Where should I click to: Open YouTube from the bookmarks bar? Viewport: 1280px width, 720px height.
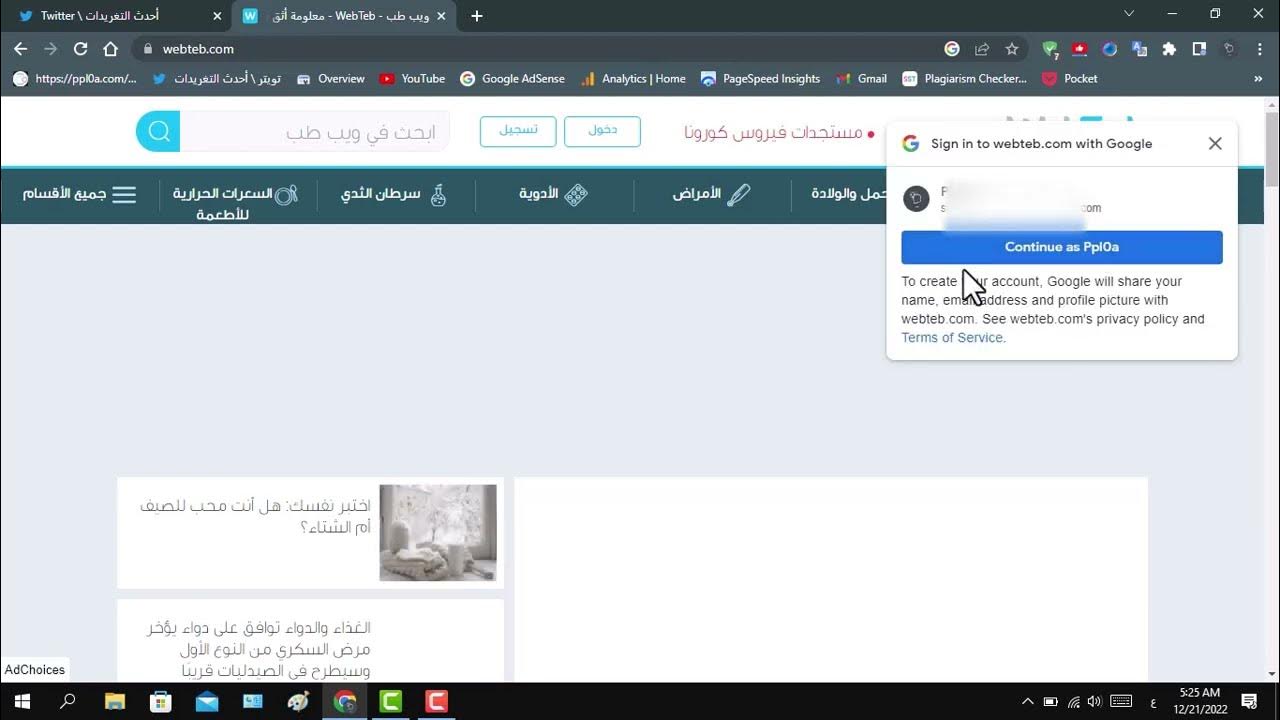click(412, 78)
